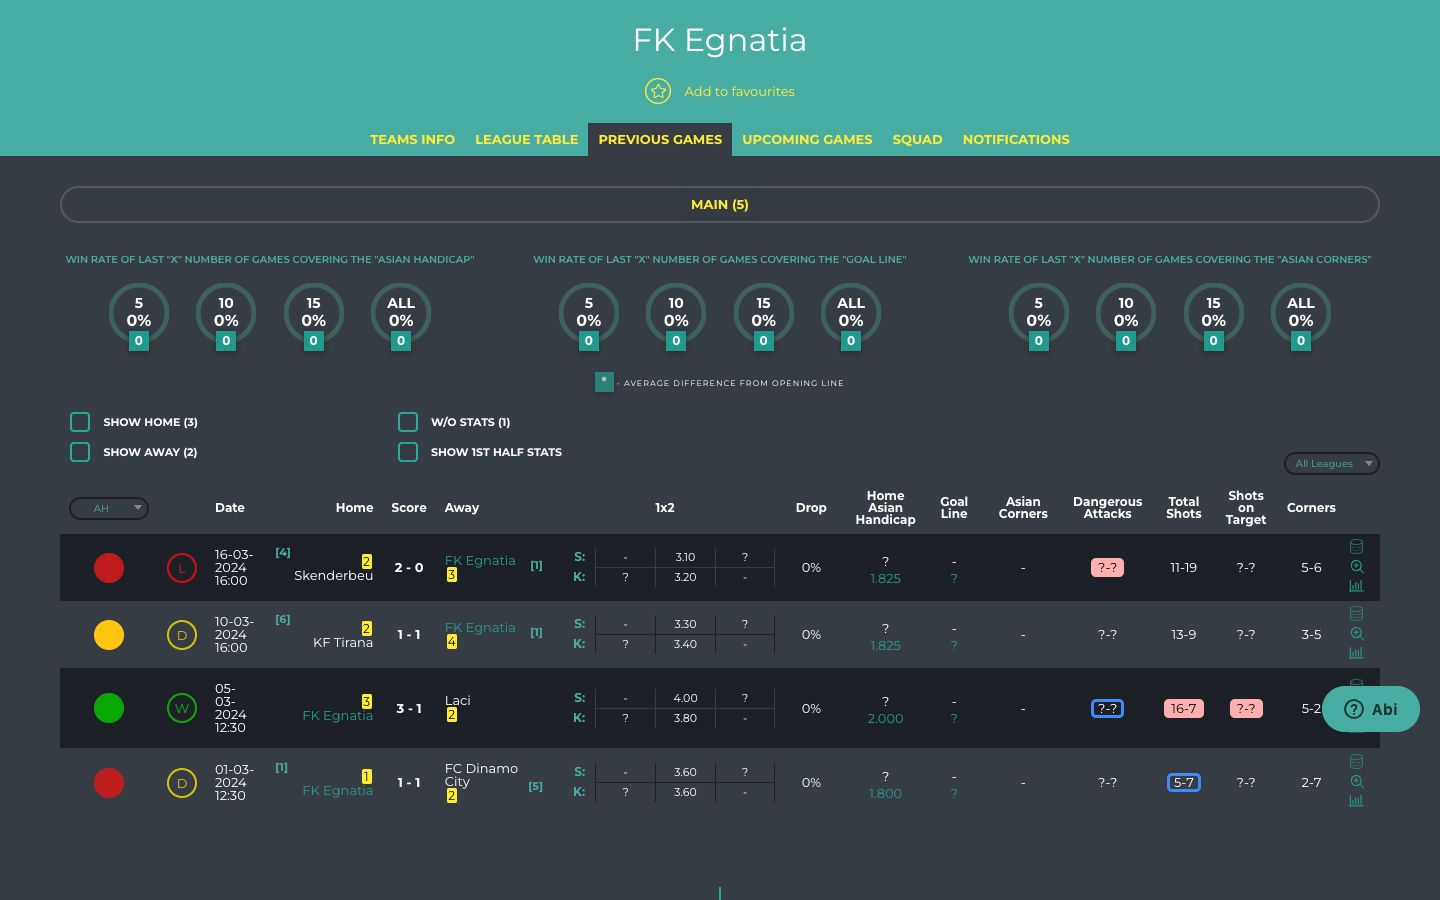The image size is (1440, 900).
Task: Click the KF Tirana team name
Action: click(343, 643)
